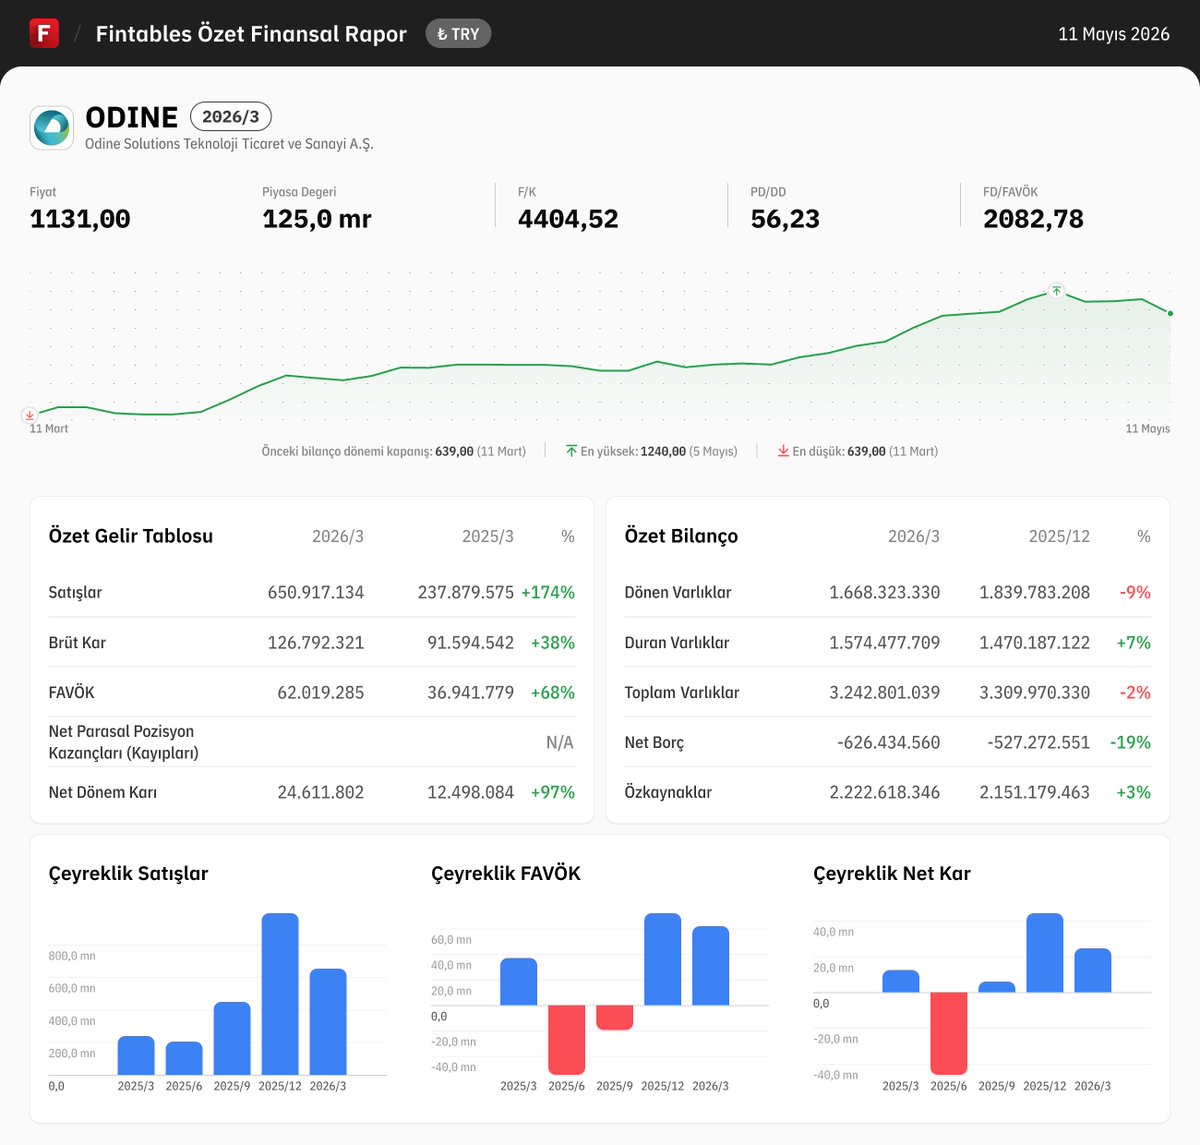Click FAVÖK change +68%
This screenshot has height=1145, width=1200.
[x=553, y=692]
